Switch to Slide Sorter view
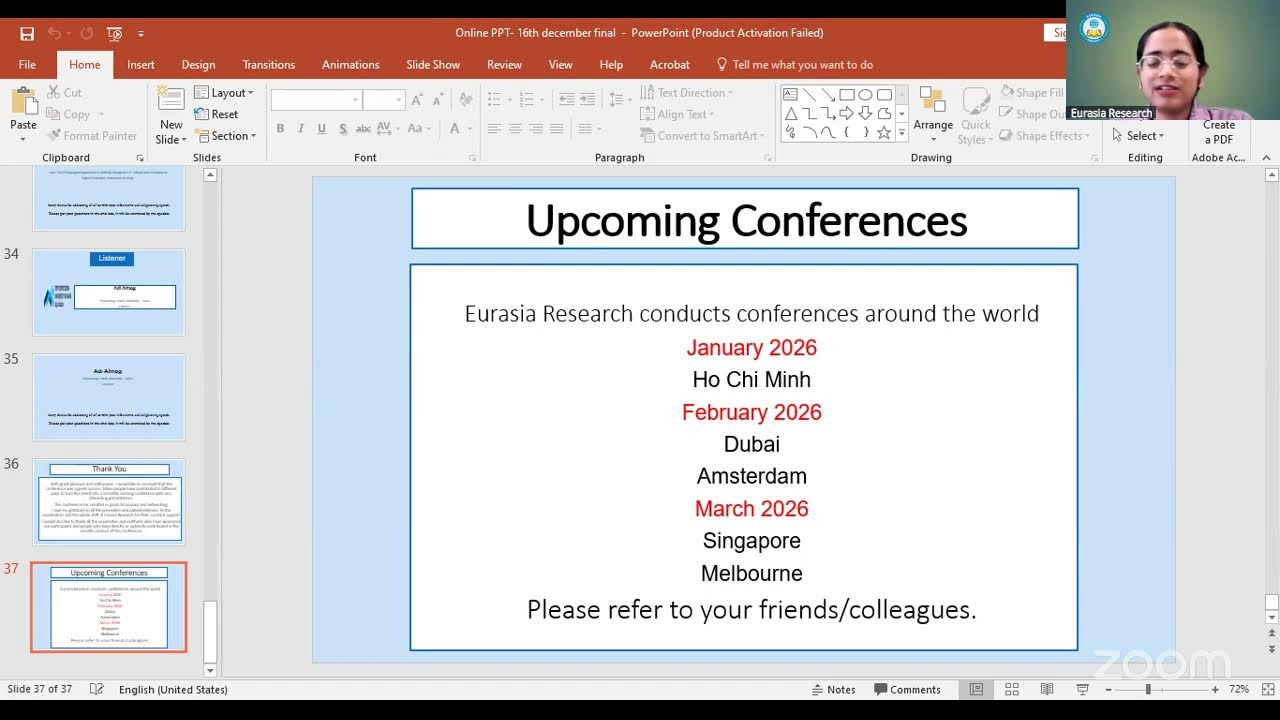The image size is (1280, 720). (1012, 690)
